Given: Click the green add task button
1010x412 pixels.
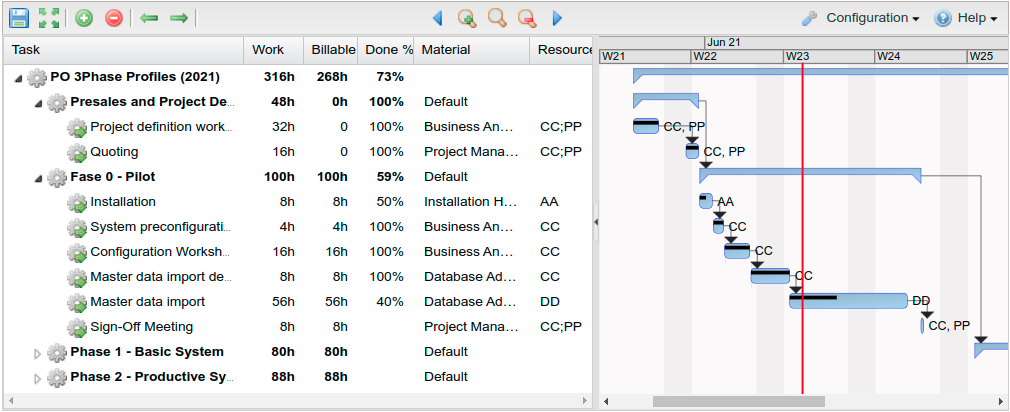Looking at the screenshot, I should [x=84, y=18].
